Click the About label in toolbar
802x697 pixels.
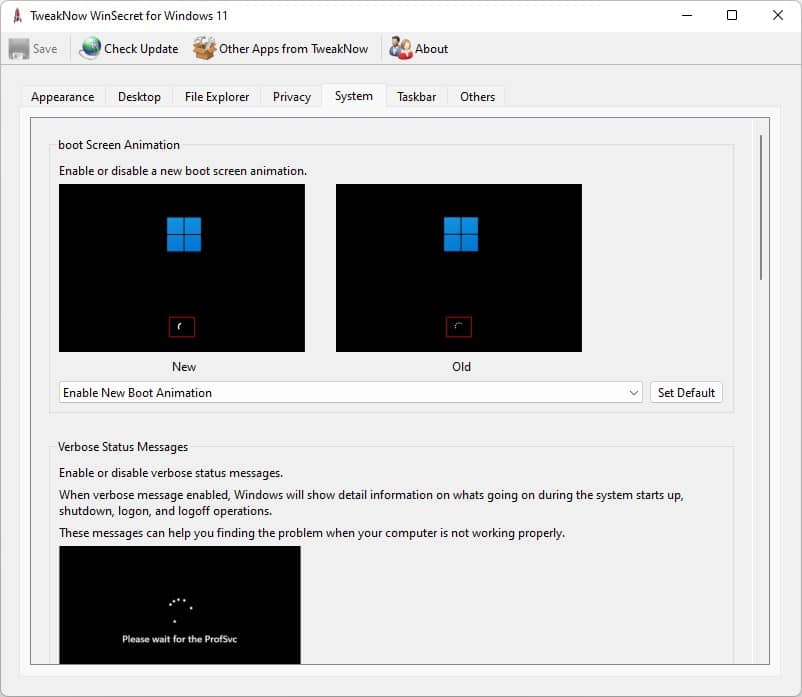click(431, 49)
